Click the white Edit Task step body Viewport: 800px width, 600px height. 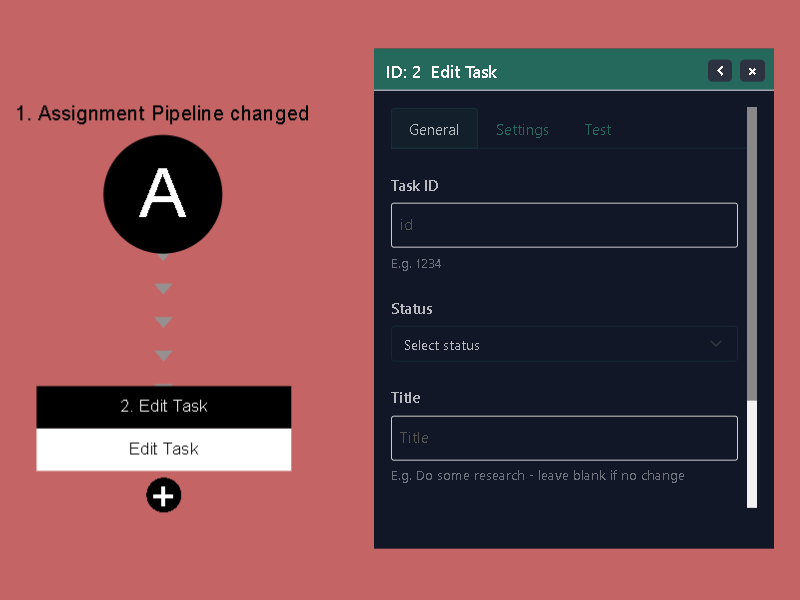(164, 449)
